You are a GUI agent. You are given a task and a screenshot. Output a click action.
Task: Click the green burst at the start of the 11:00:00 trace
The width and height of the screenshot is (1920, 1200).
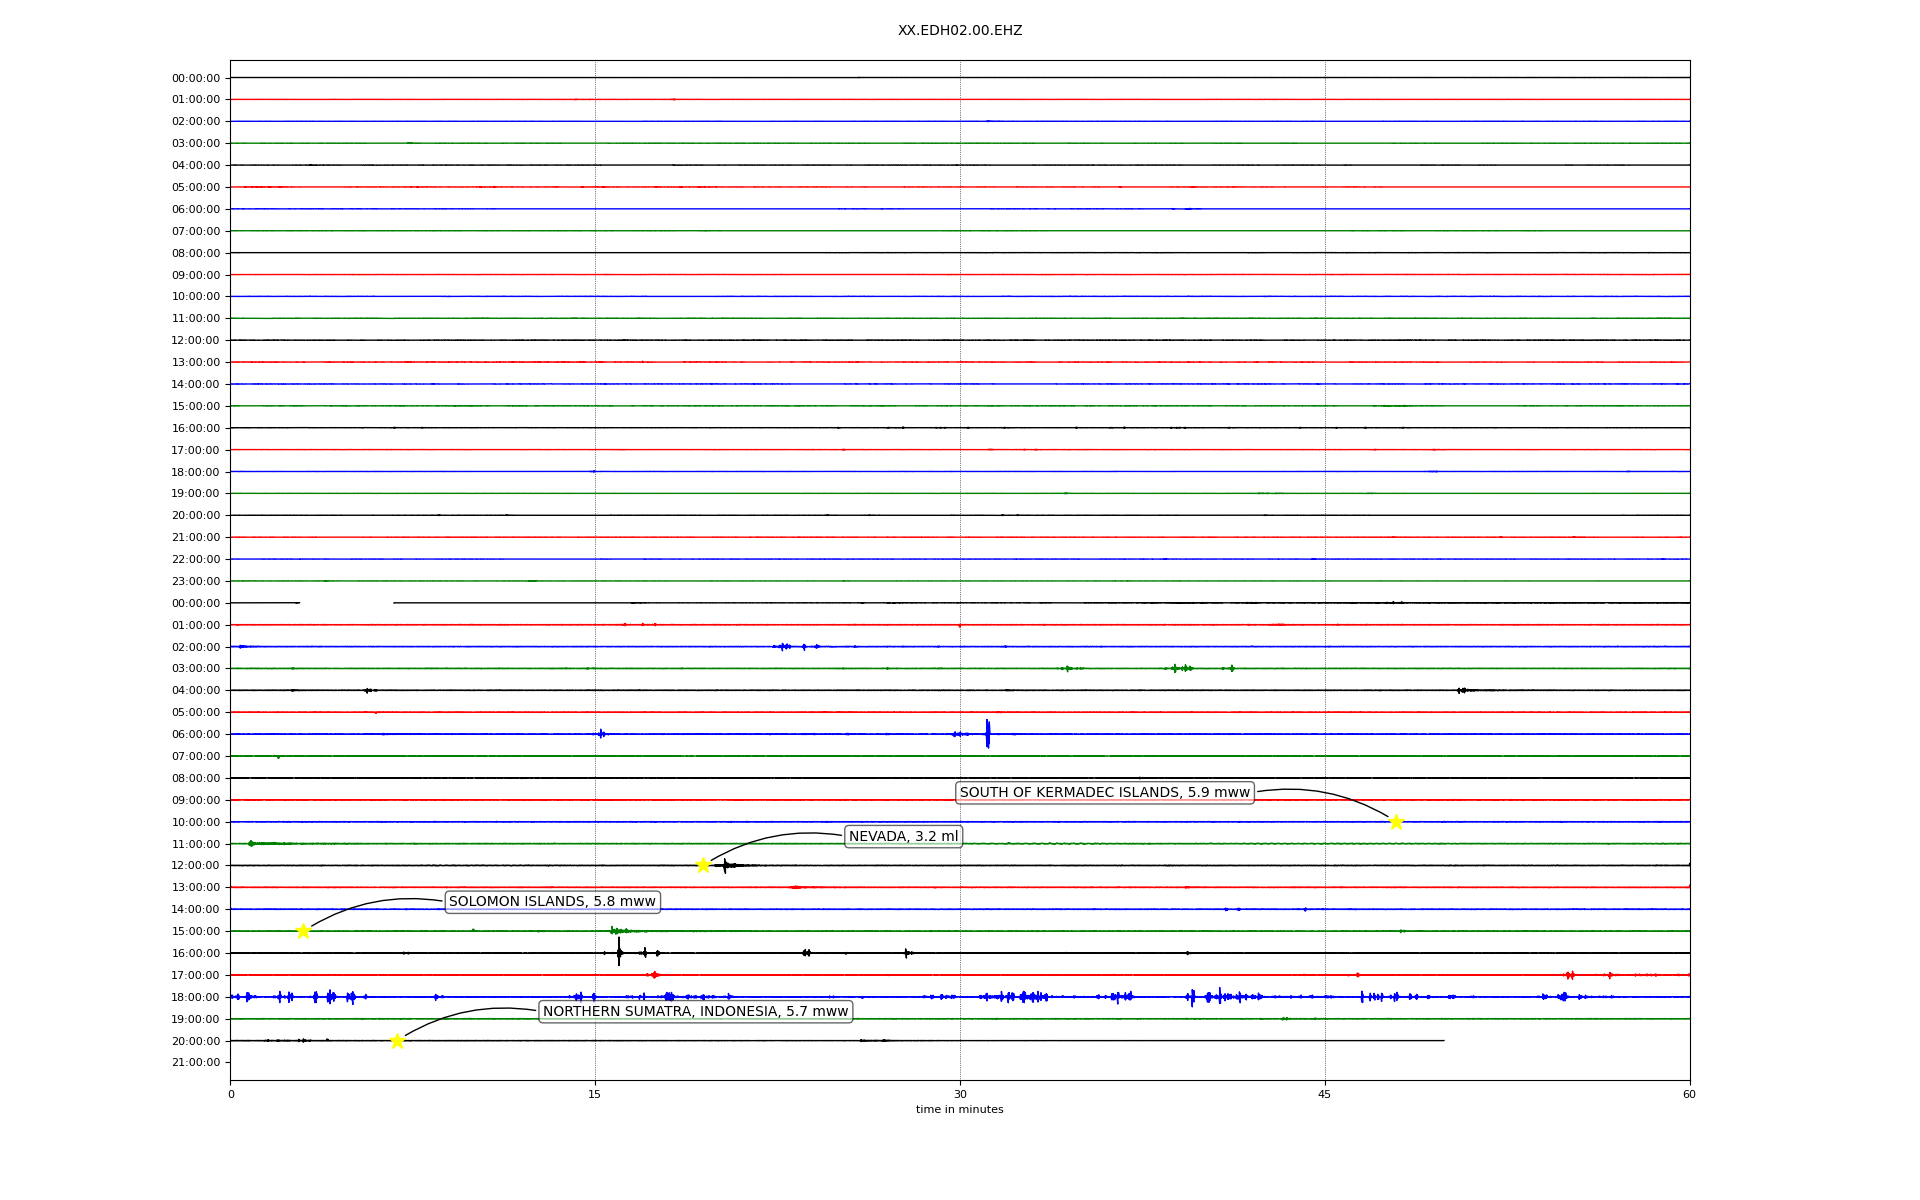pyautogui.click(x=251, y=843)
